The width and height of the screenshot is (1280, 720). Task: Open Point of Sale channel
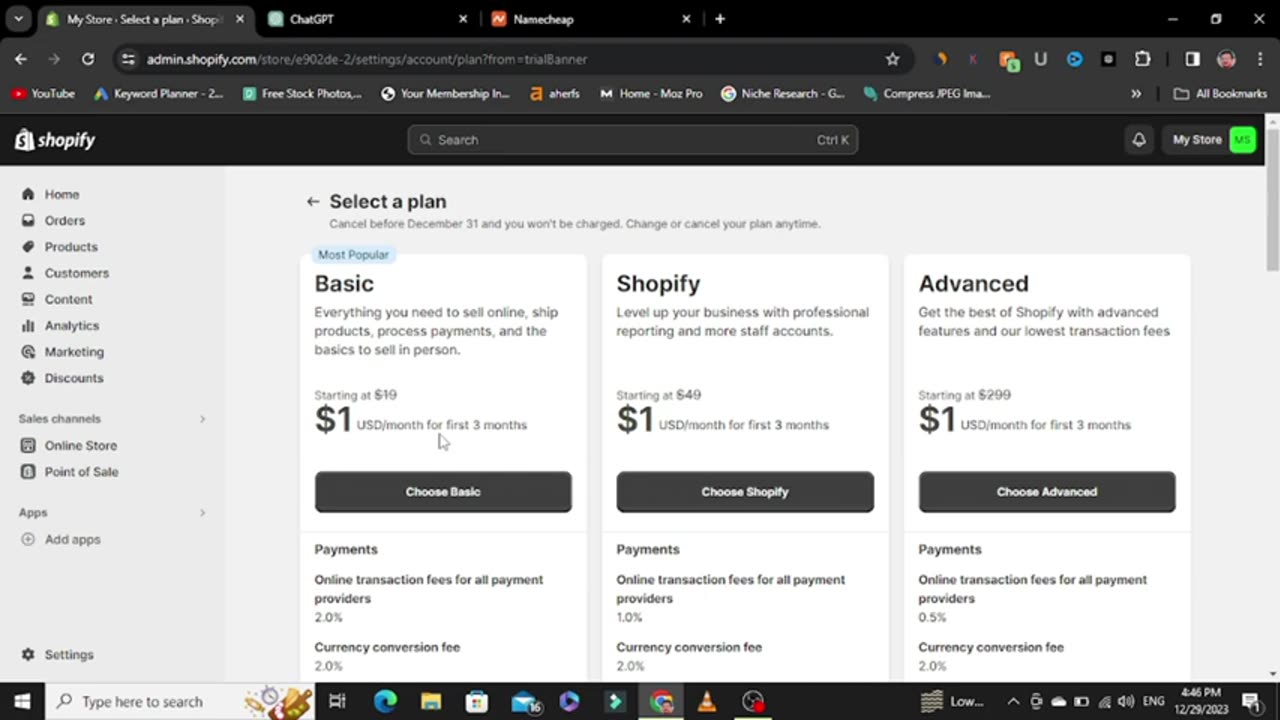(81, 471)
